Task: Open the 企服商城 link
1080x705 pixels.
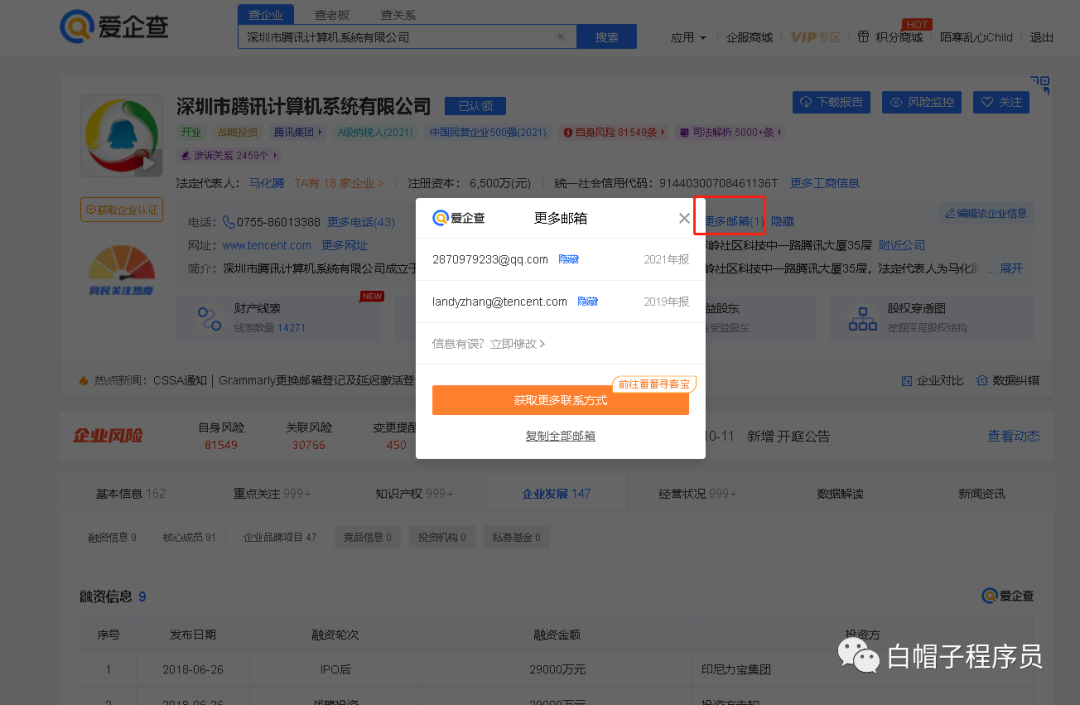Action: (x=749, y=37)
